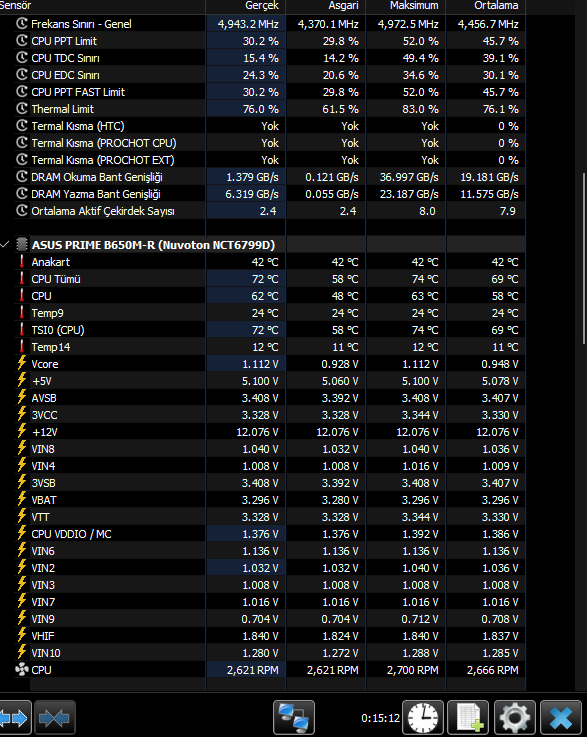Click the clock icon of DRAM Okuma Bant Genişliği
Image resolution: width=587 pixels, height=737 pixels.
tap(22, 177)
